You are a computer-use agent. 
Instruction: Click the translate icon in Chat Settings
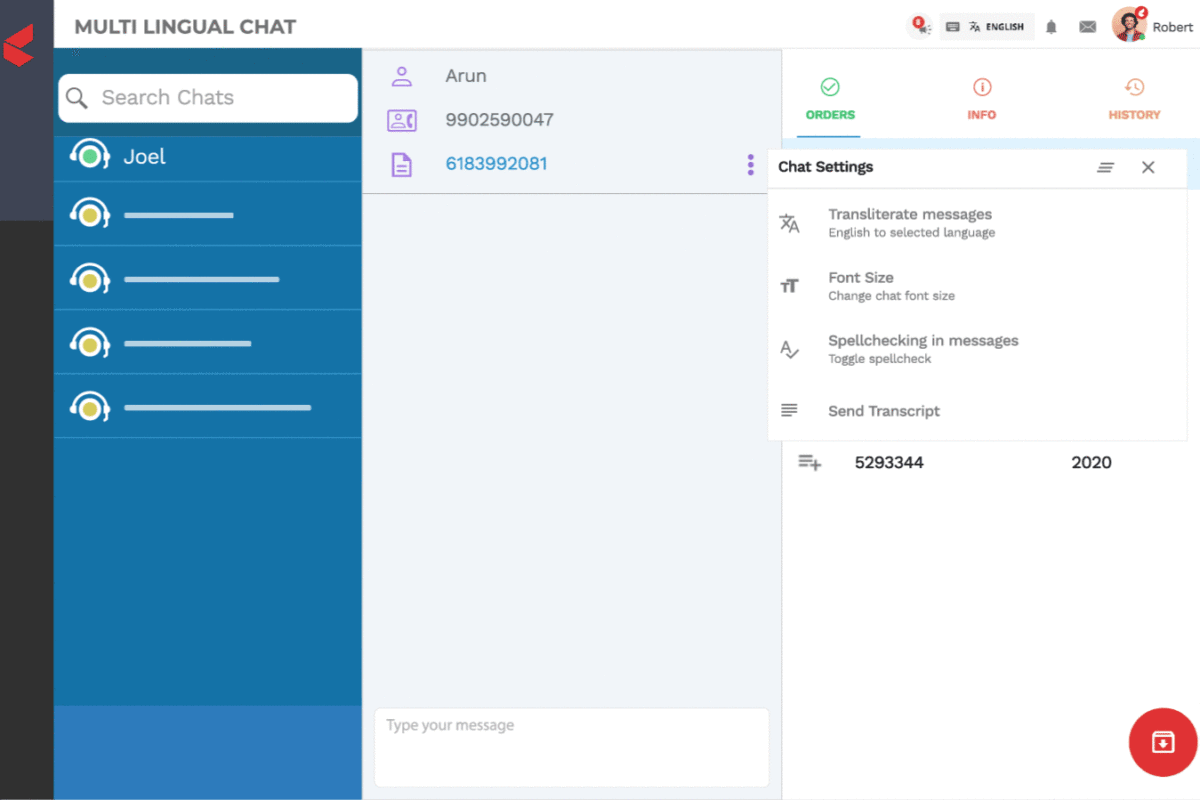[x=789, y=223]
